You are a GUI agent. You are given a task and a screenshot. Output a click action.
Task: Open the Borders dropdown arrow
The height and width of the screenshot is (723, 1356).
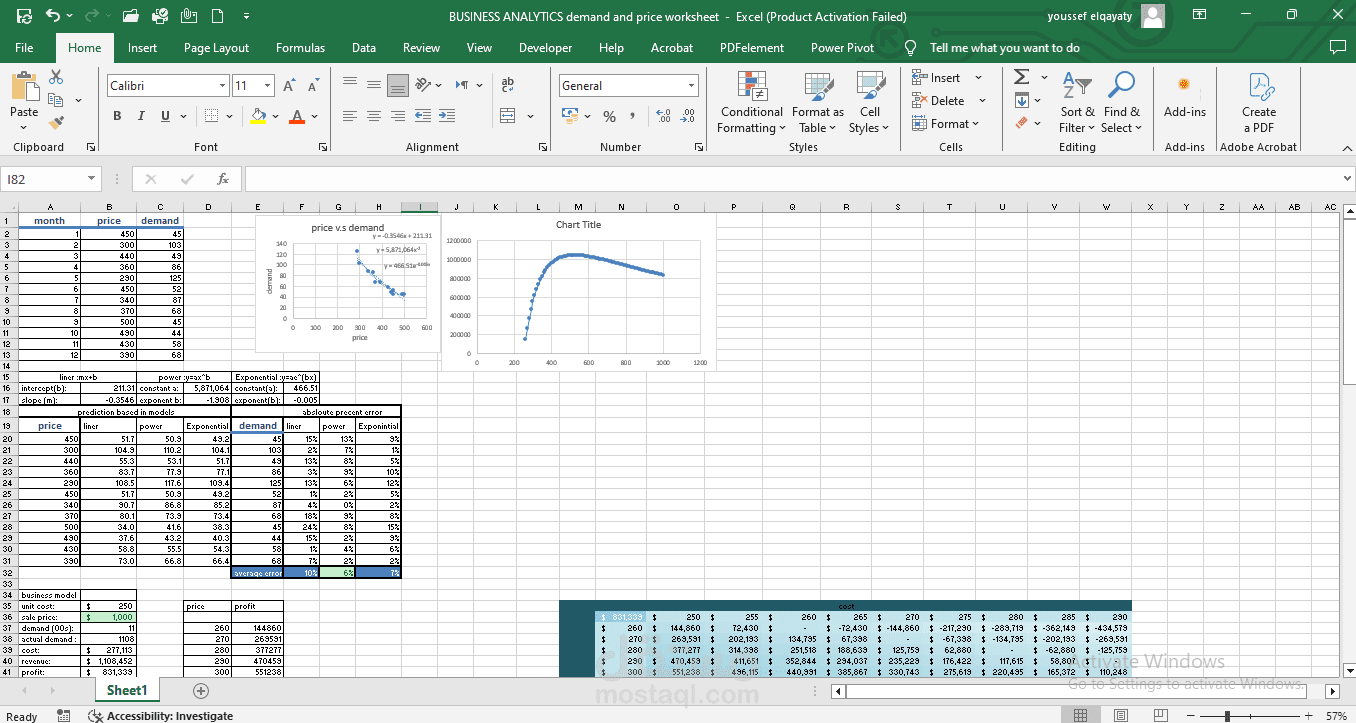point(229,117)
